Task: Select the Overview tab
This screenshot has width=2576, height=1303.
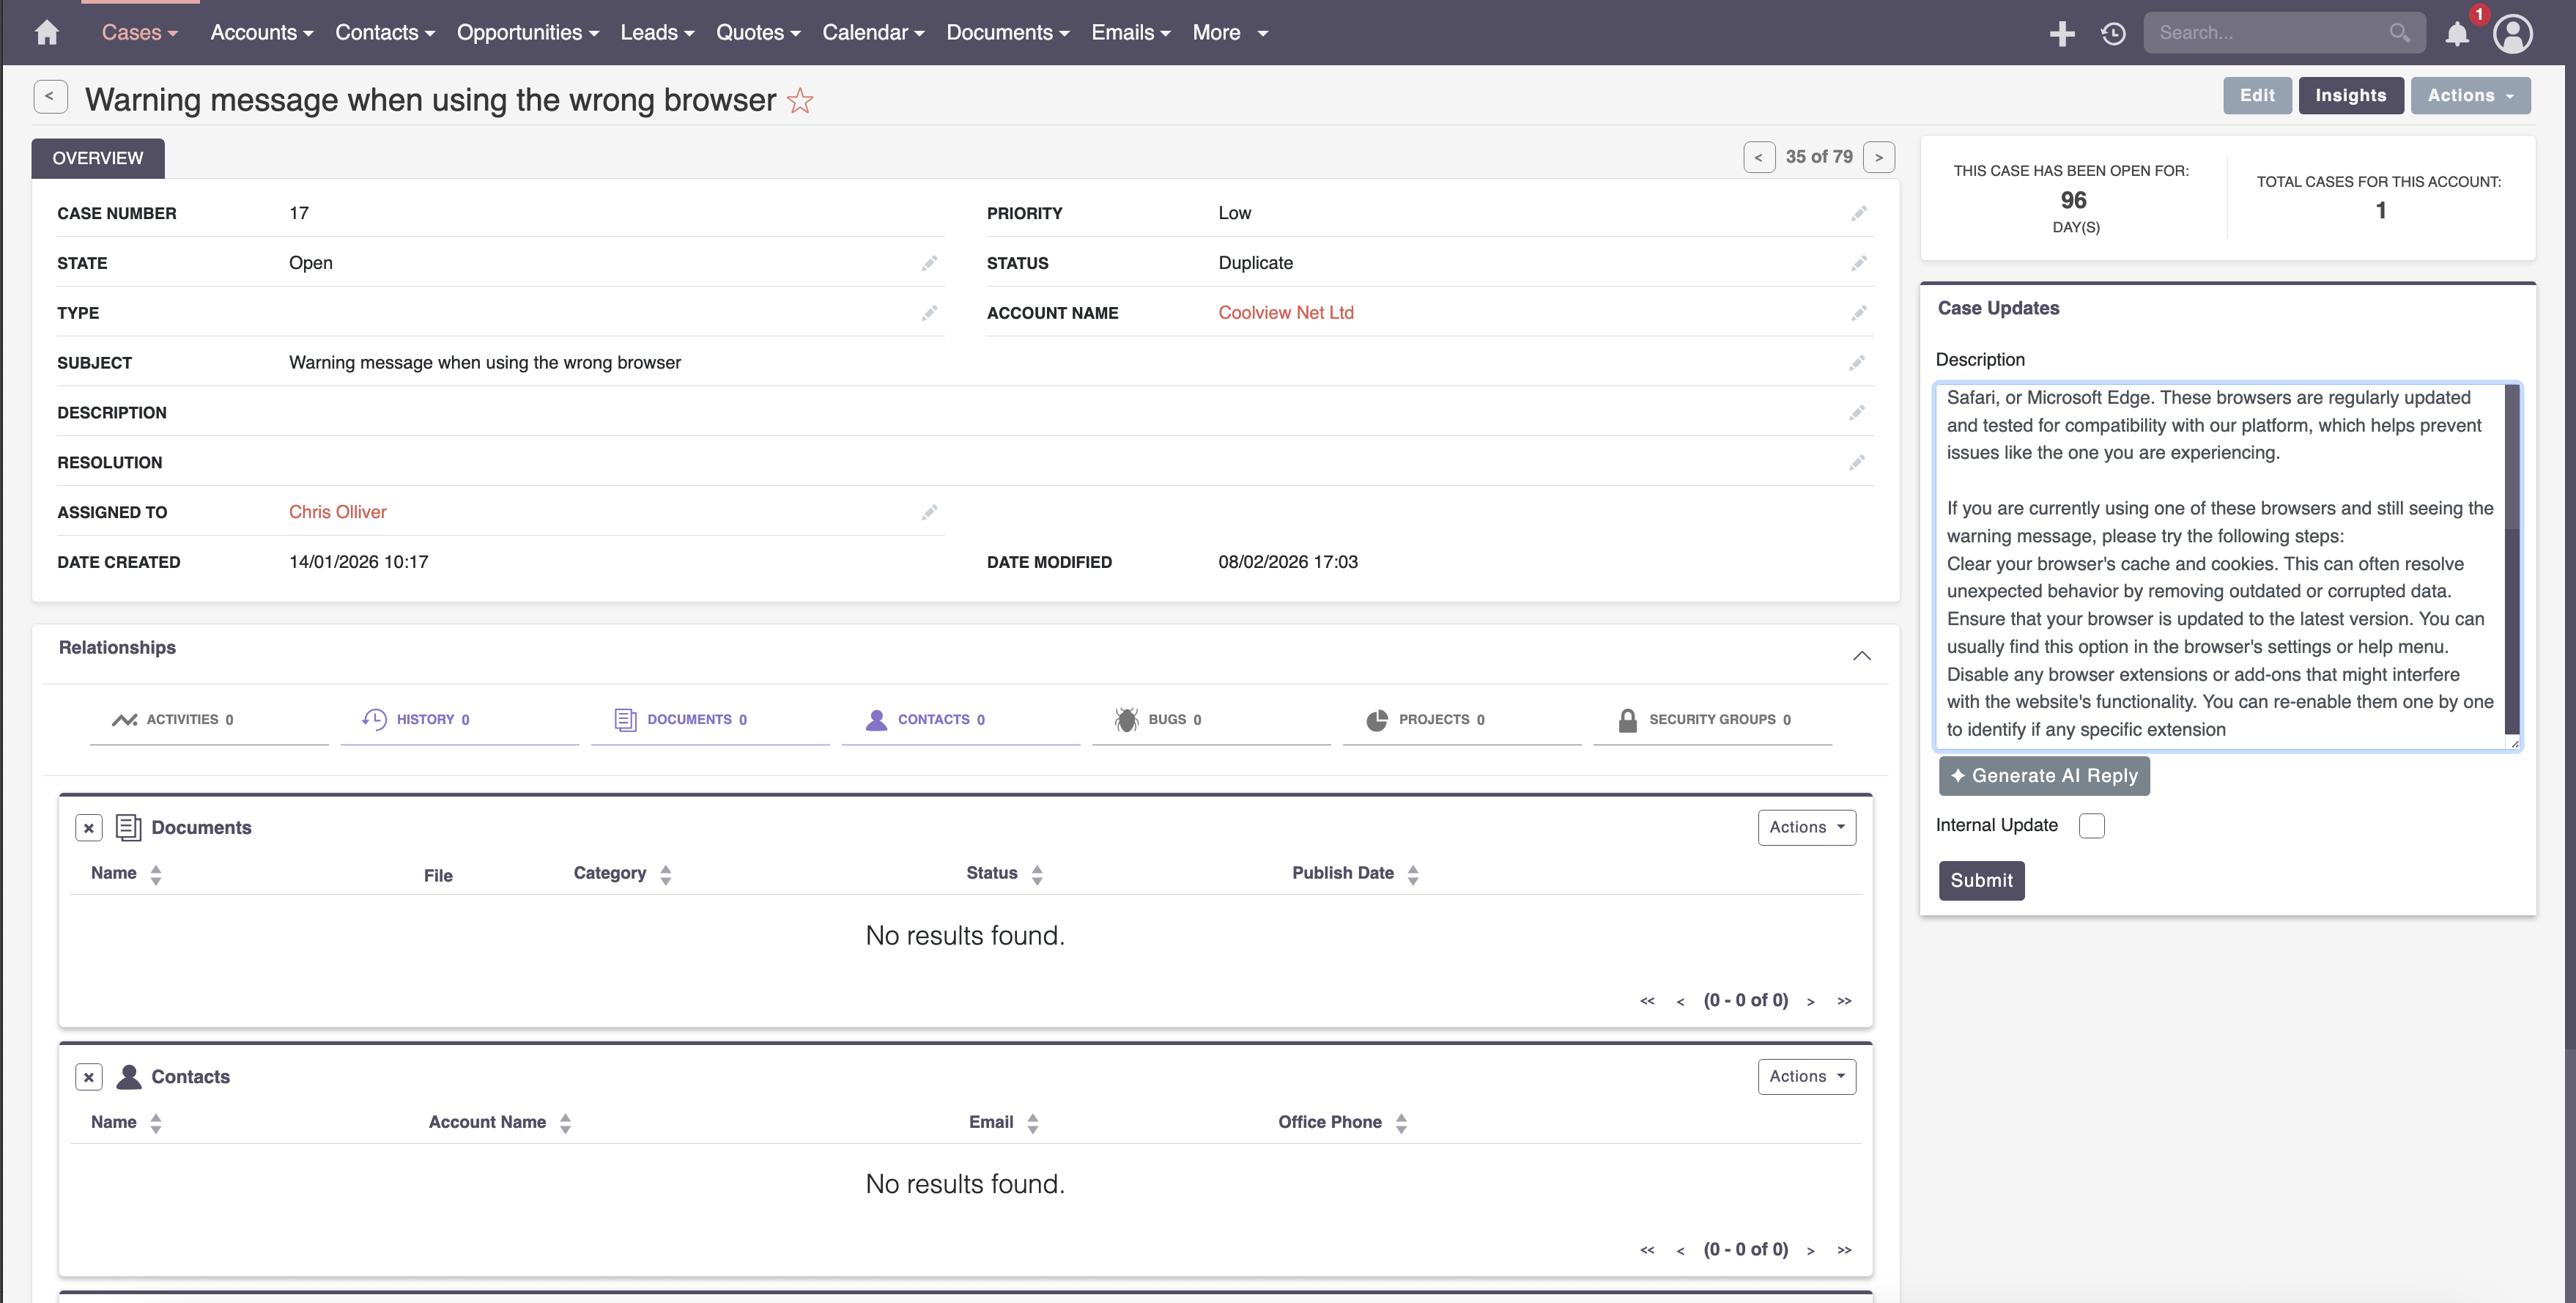Action: tap(98, 158)
